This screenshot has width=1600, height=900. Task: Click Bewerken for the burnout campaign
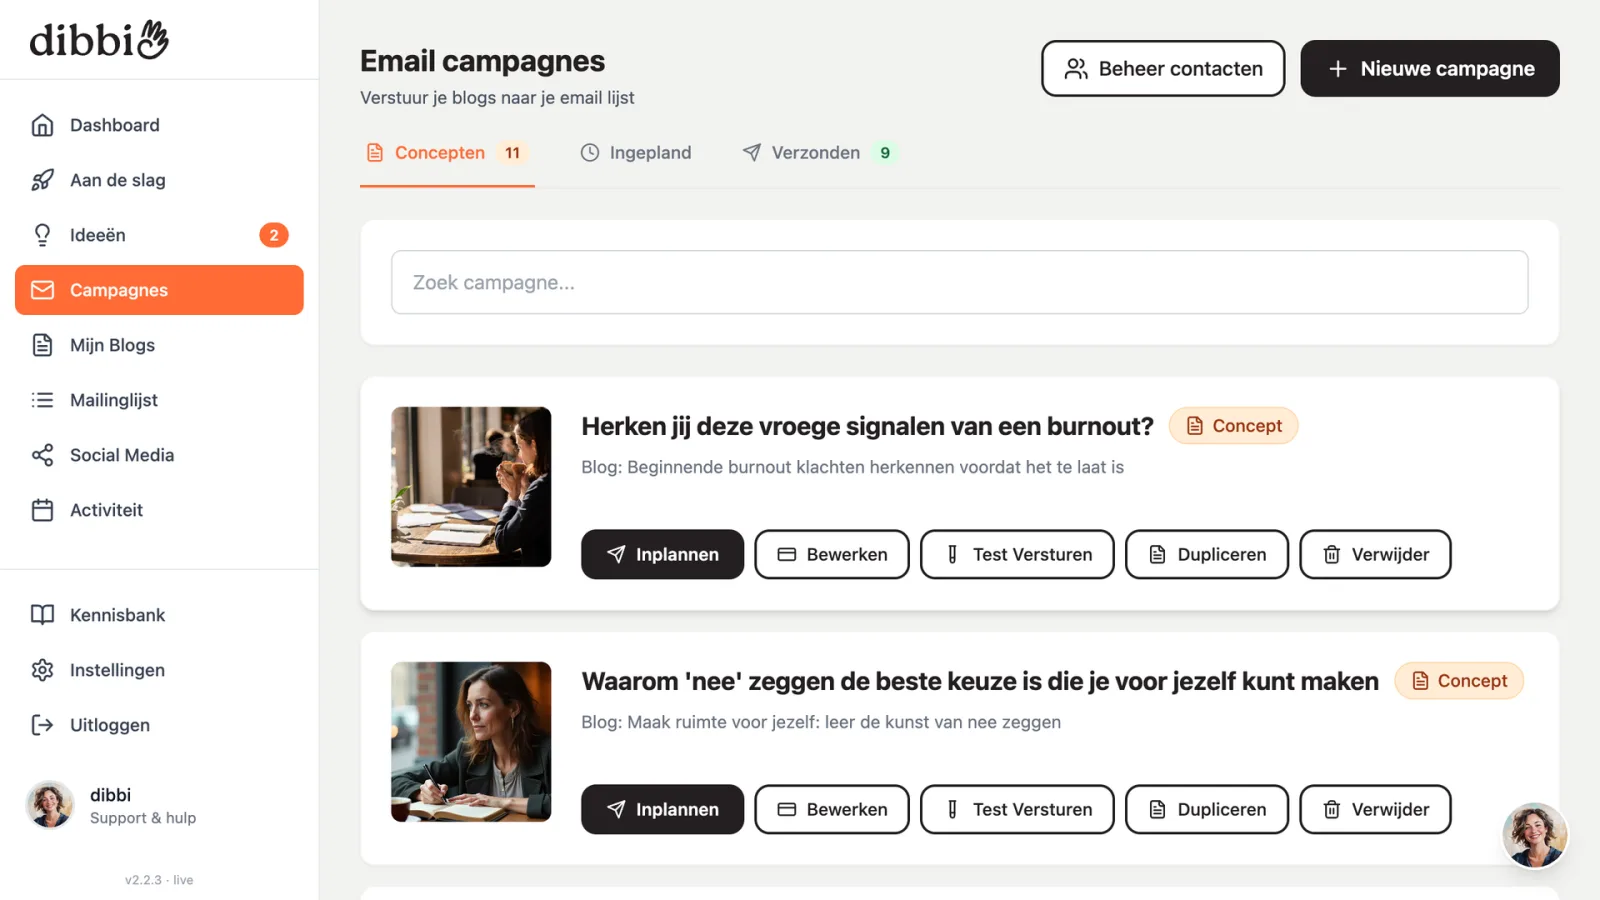(x=832, y=554)
